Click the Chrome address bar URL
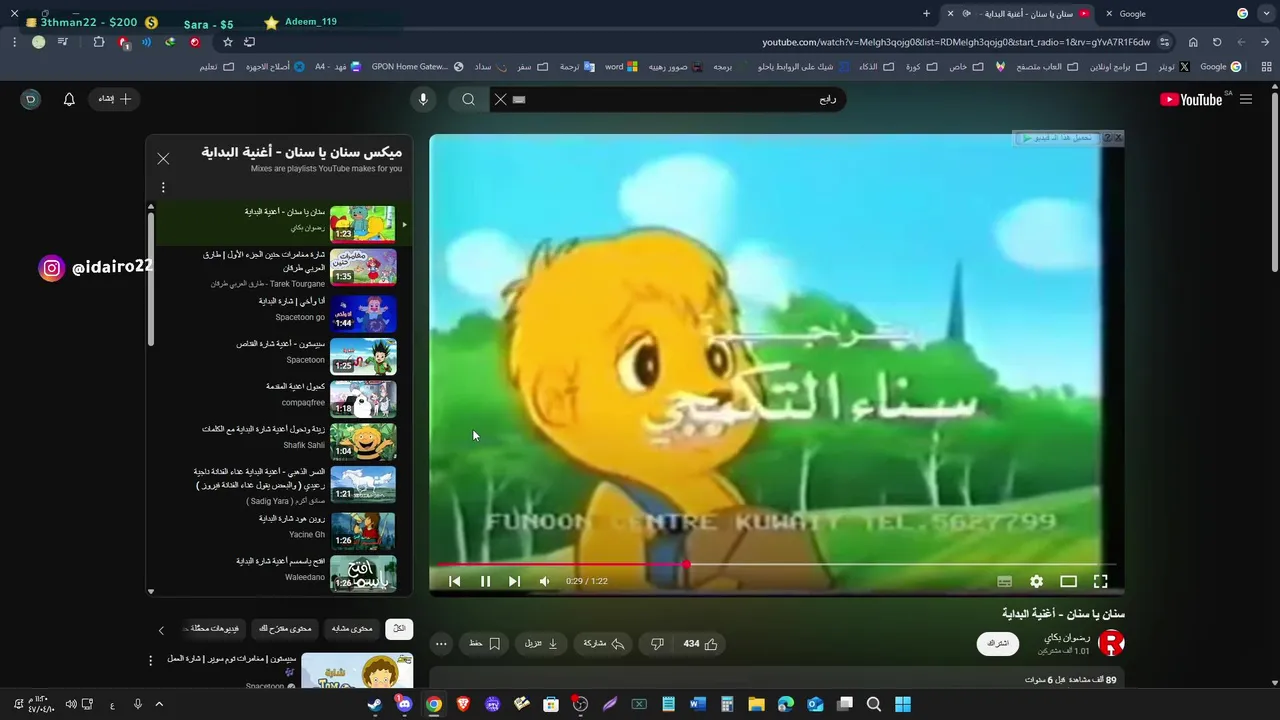 pyautogui.click(x=956, y=42)
